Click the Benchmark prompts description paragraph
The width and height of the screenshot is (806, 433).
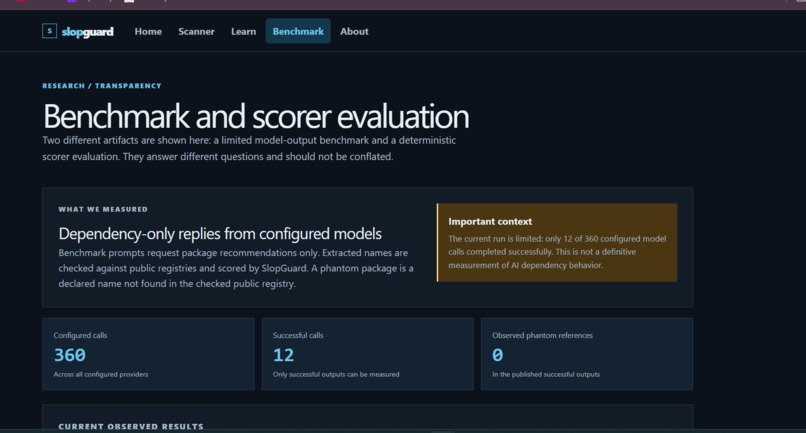pos(236,268)
